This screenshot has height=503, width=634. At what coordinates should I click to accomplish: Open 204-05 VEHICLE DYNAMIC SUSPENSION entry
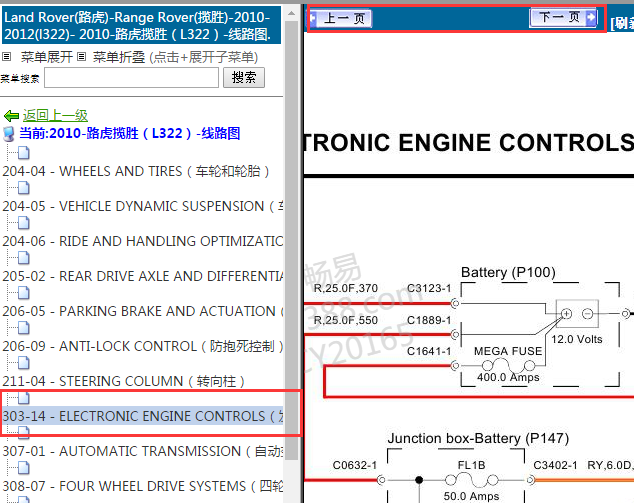tap(143, 206)
